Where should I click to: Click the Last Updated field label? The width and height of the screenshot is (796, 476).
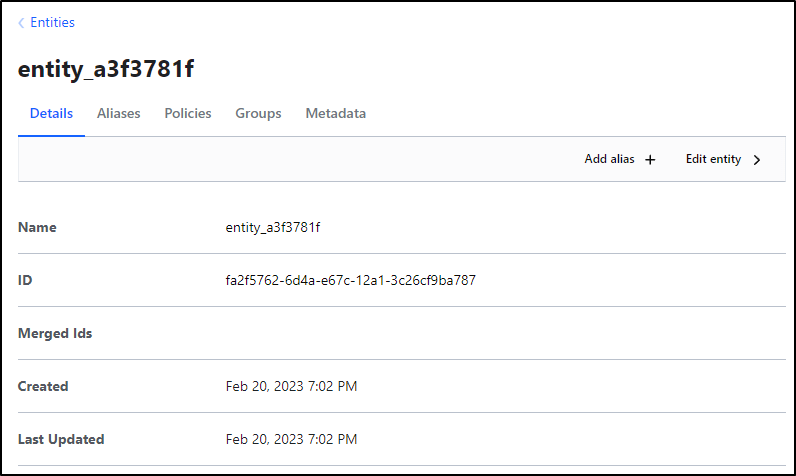coord(61,439)
